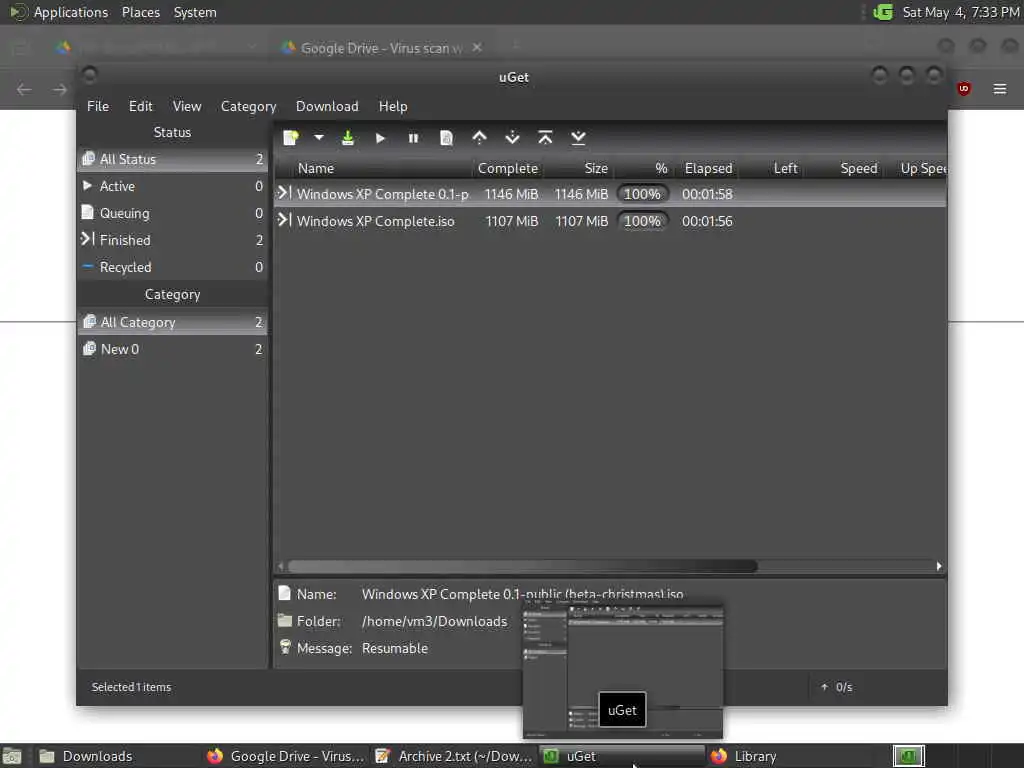The image size is (1024, 768).
Task: Open the Help menu
Action: click(x=393, y=106)
